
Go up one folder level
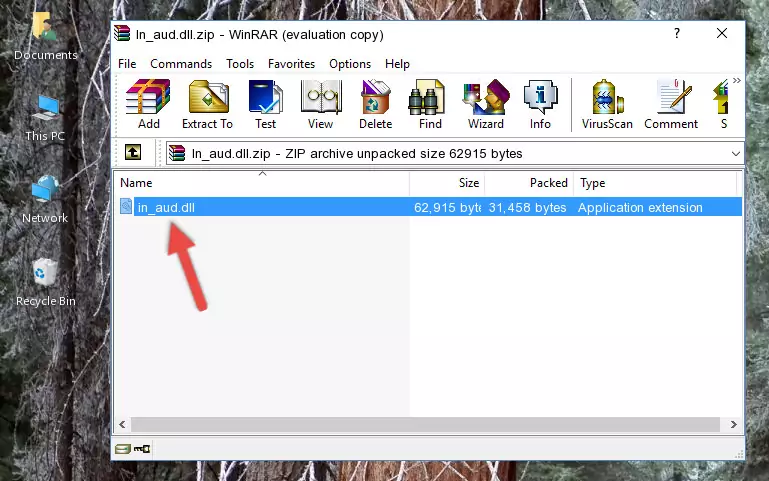point(133,152)
